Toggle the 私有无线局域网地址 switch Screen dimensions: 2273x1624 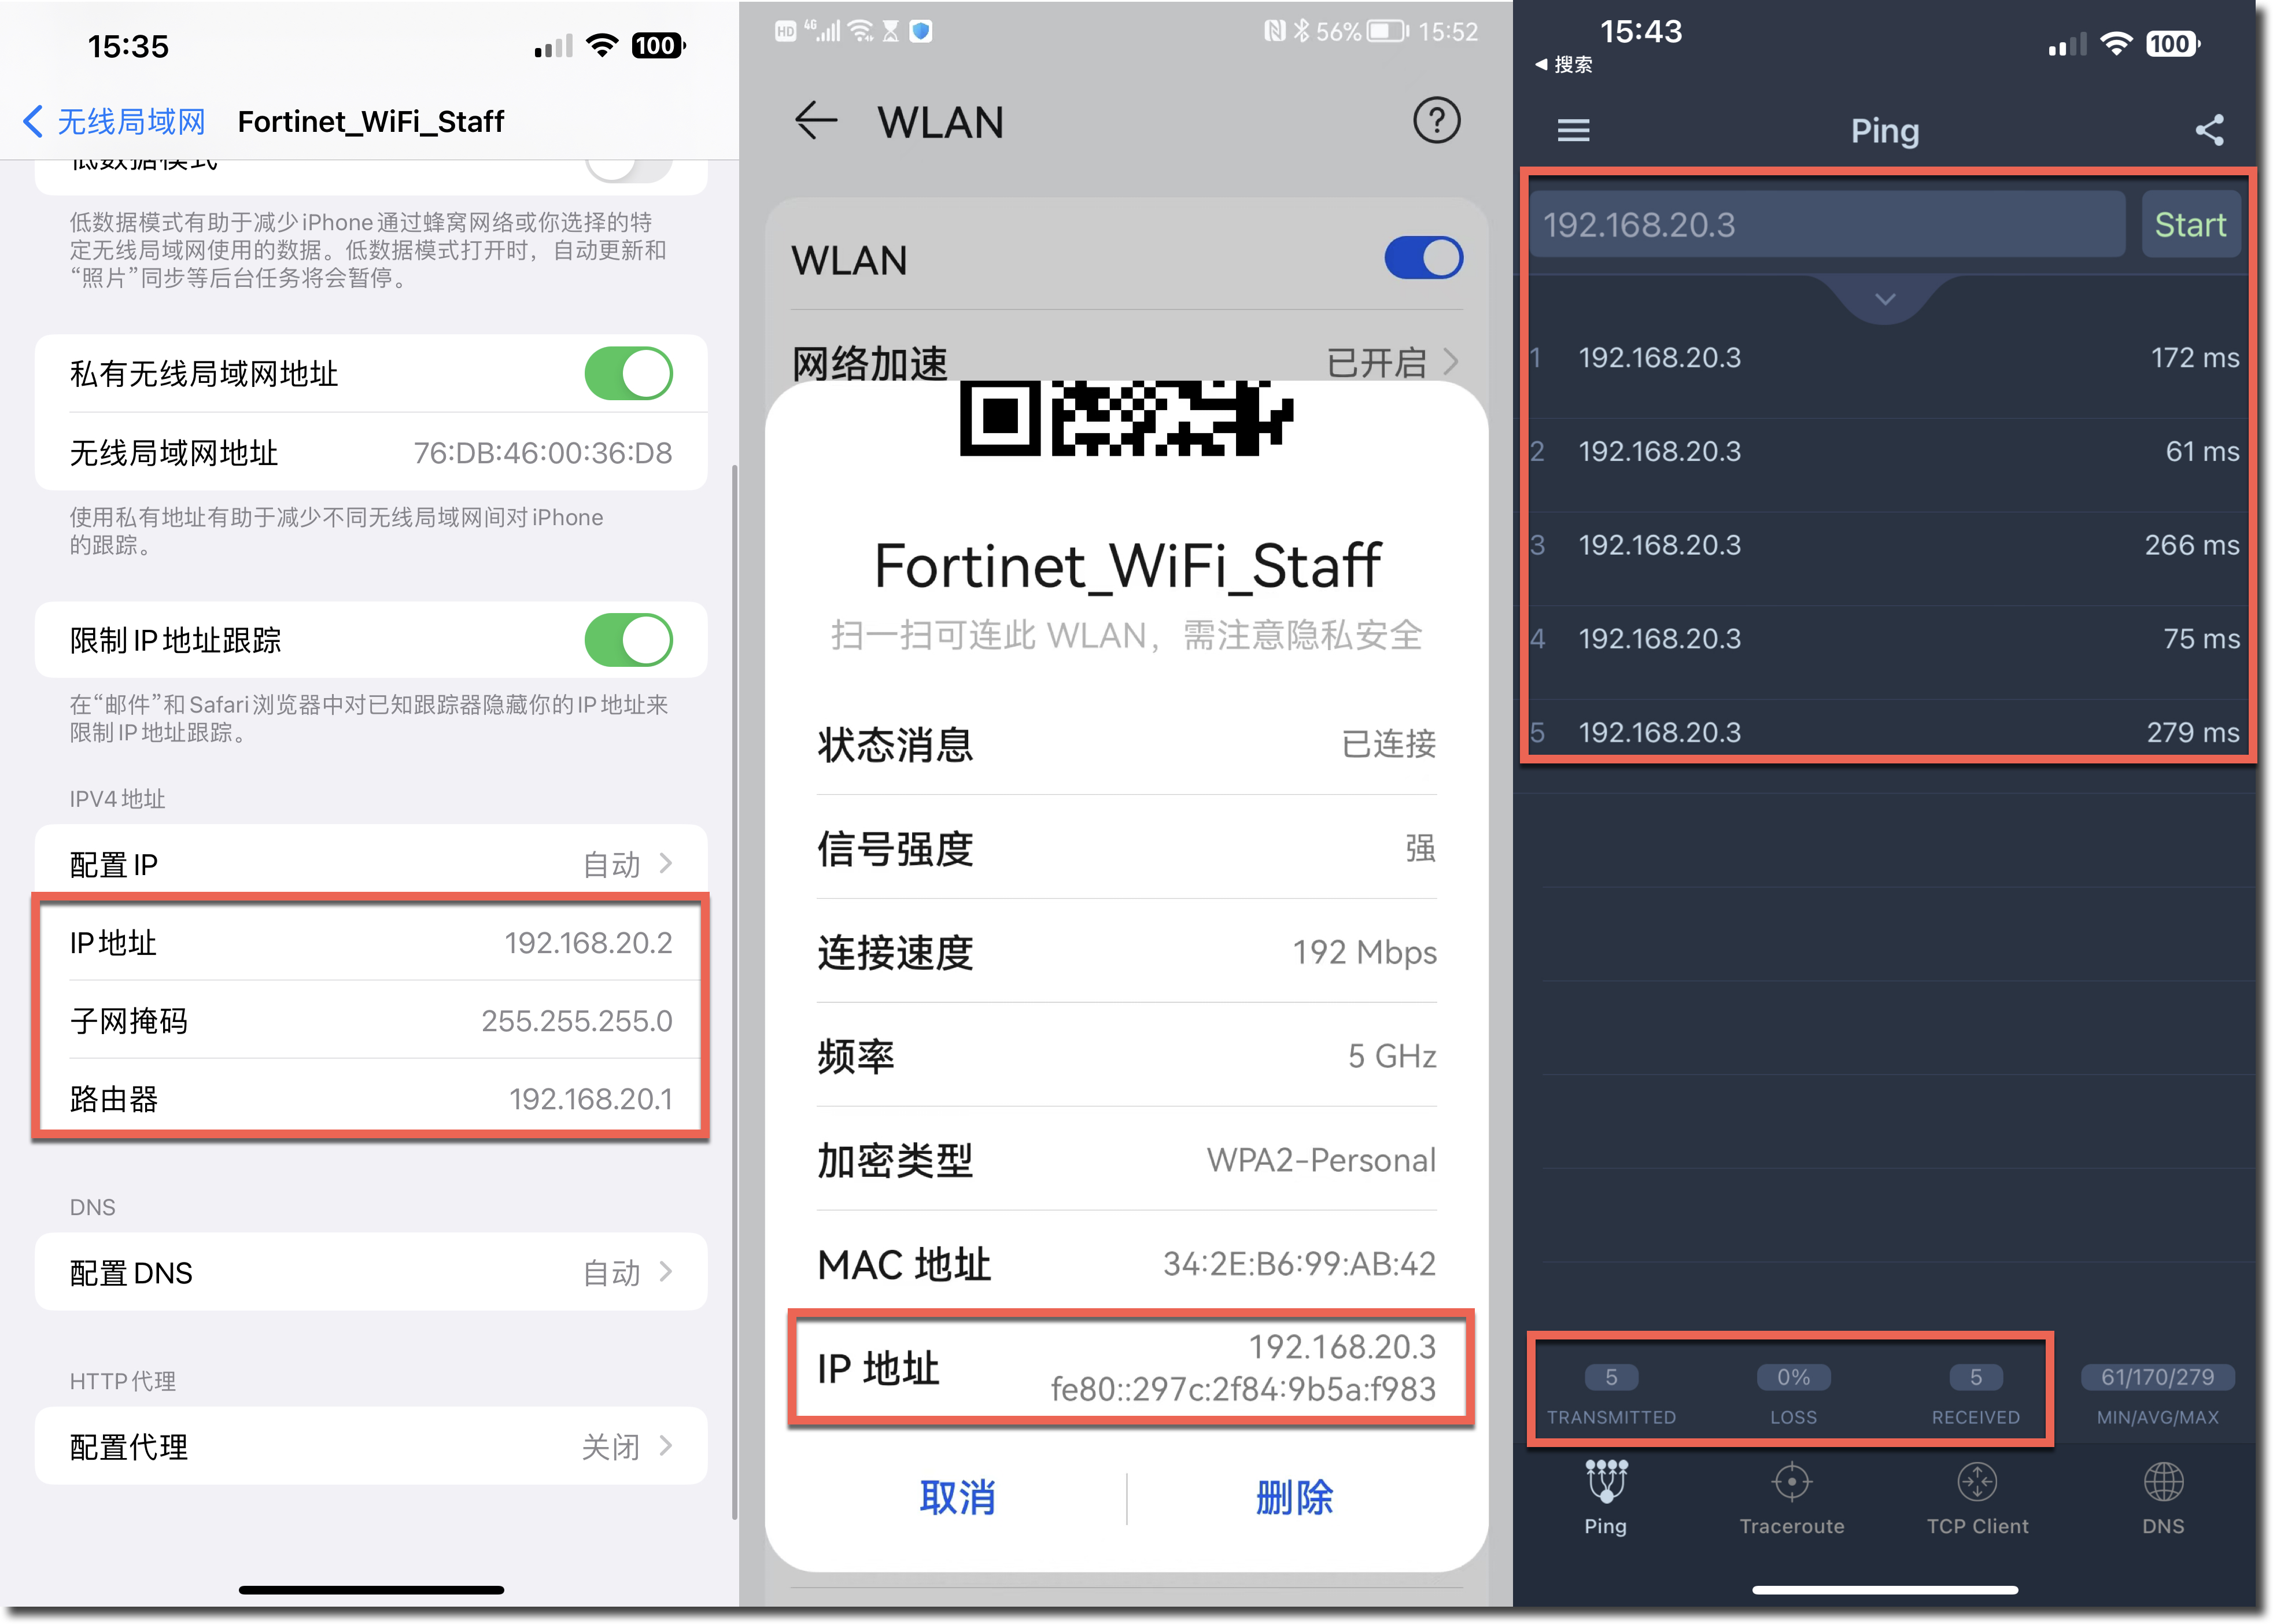(x=628, y=373)
